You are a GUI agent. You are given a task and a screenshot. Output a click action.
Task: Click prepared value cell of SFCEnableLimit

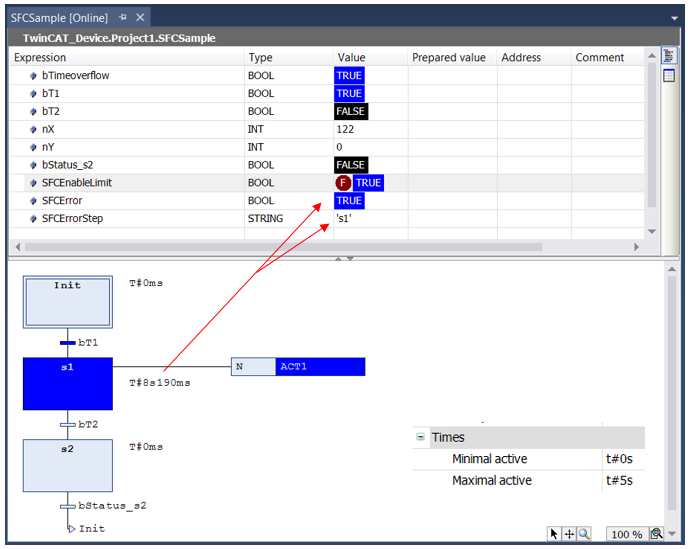453,183
